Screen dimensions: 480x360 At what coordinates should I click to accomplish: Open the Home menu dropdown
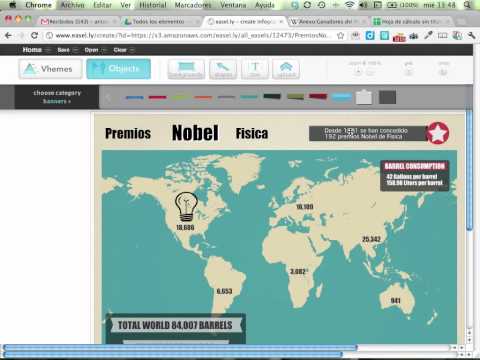click(x=36, y=50)
